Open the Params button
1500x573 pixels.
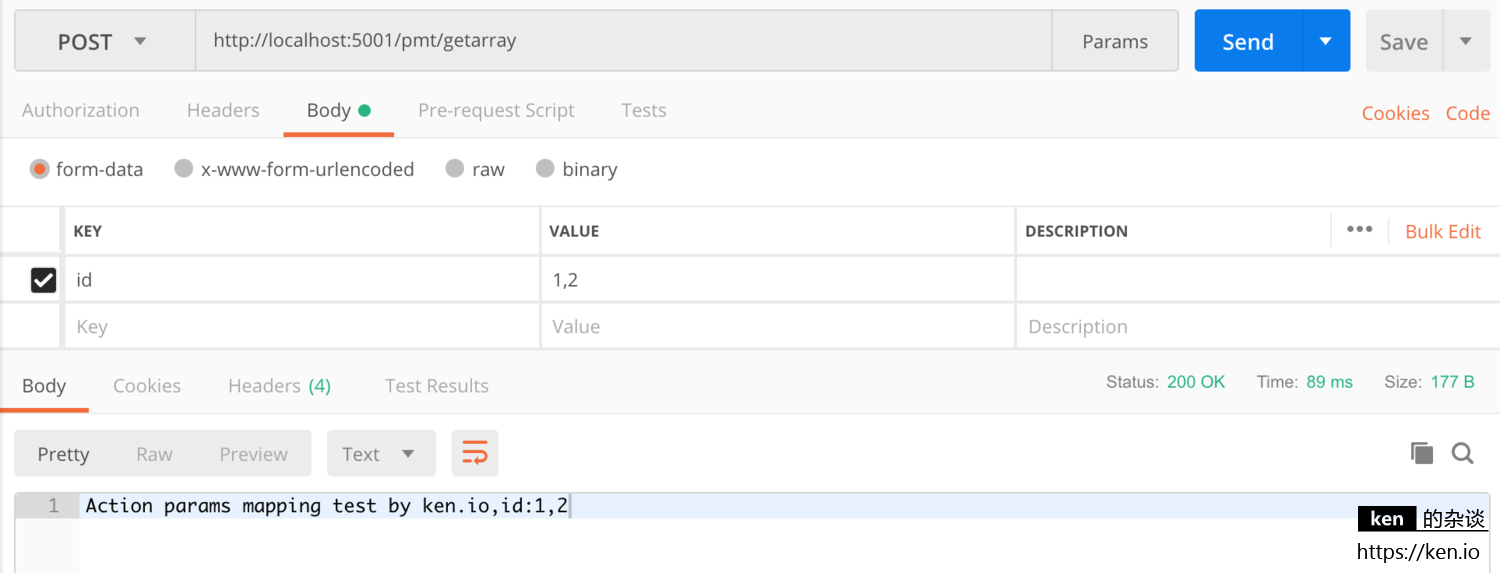(x=1115, y=41)
